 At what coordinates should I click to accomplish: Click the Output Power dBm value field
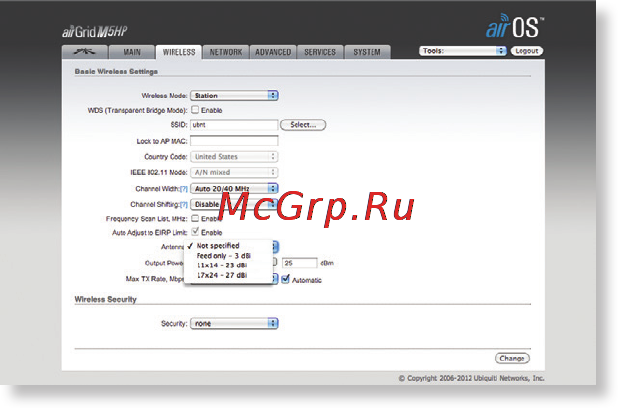(300, 263)
